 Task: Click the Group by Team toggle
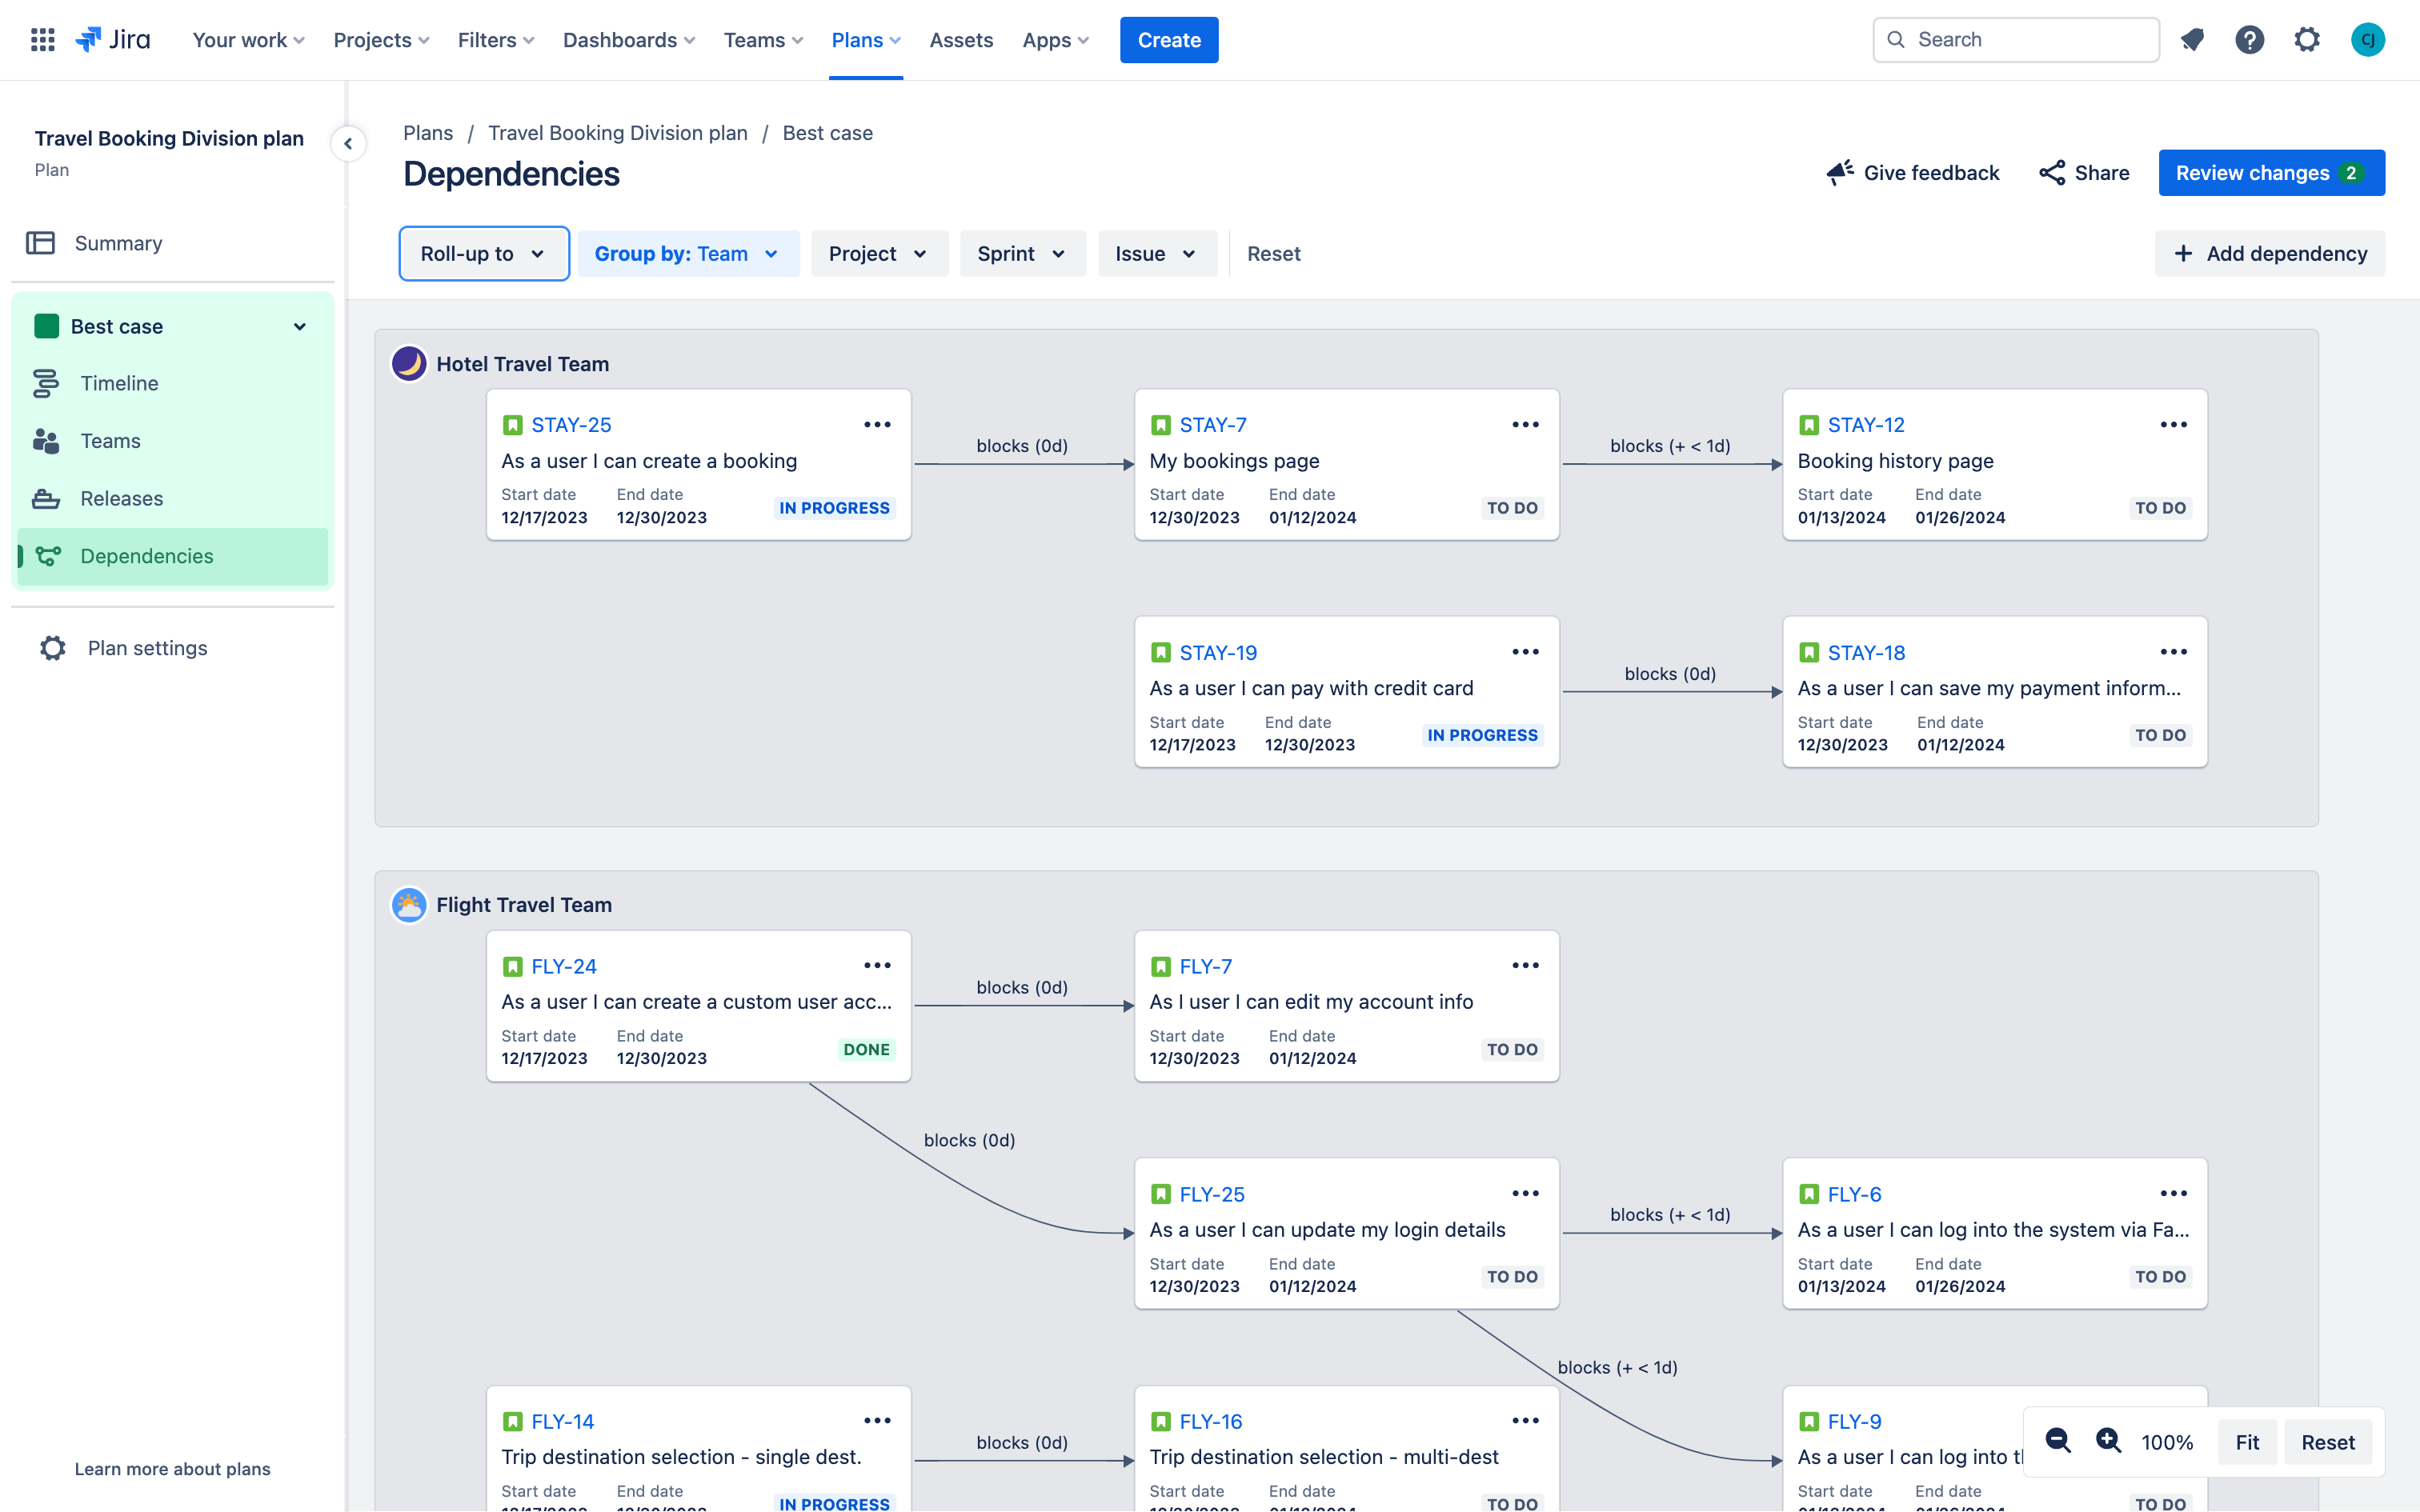[687, 254]
